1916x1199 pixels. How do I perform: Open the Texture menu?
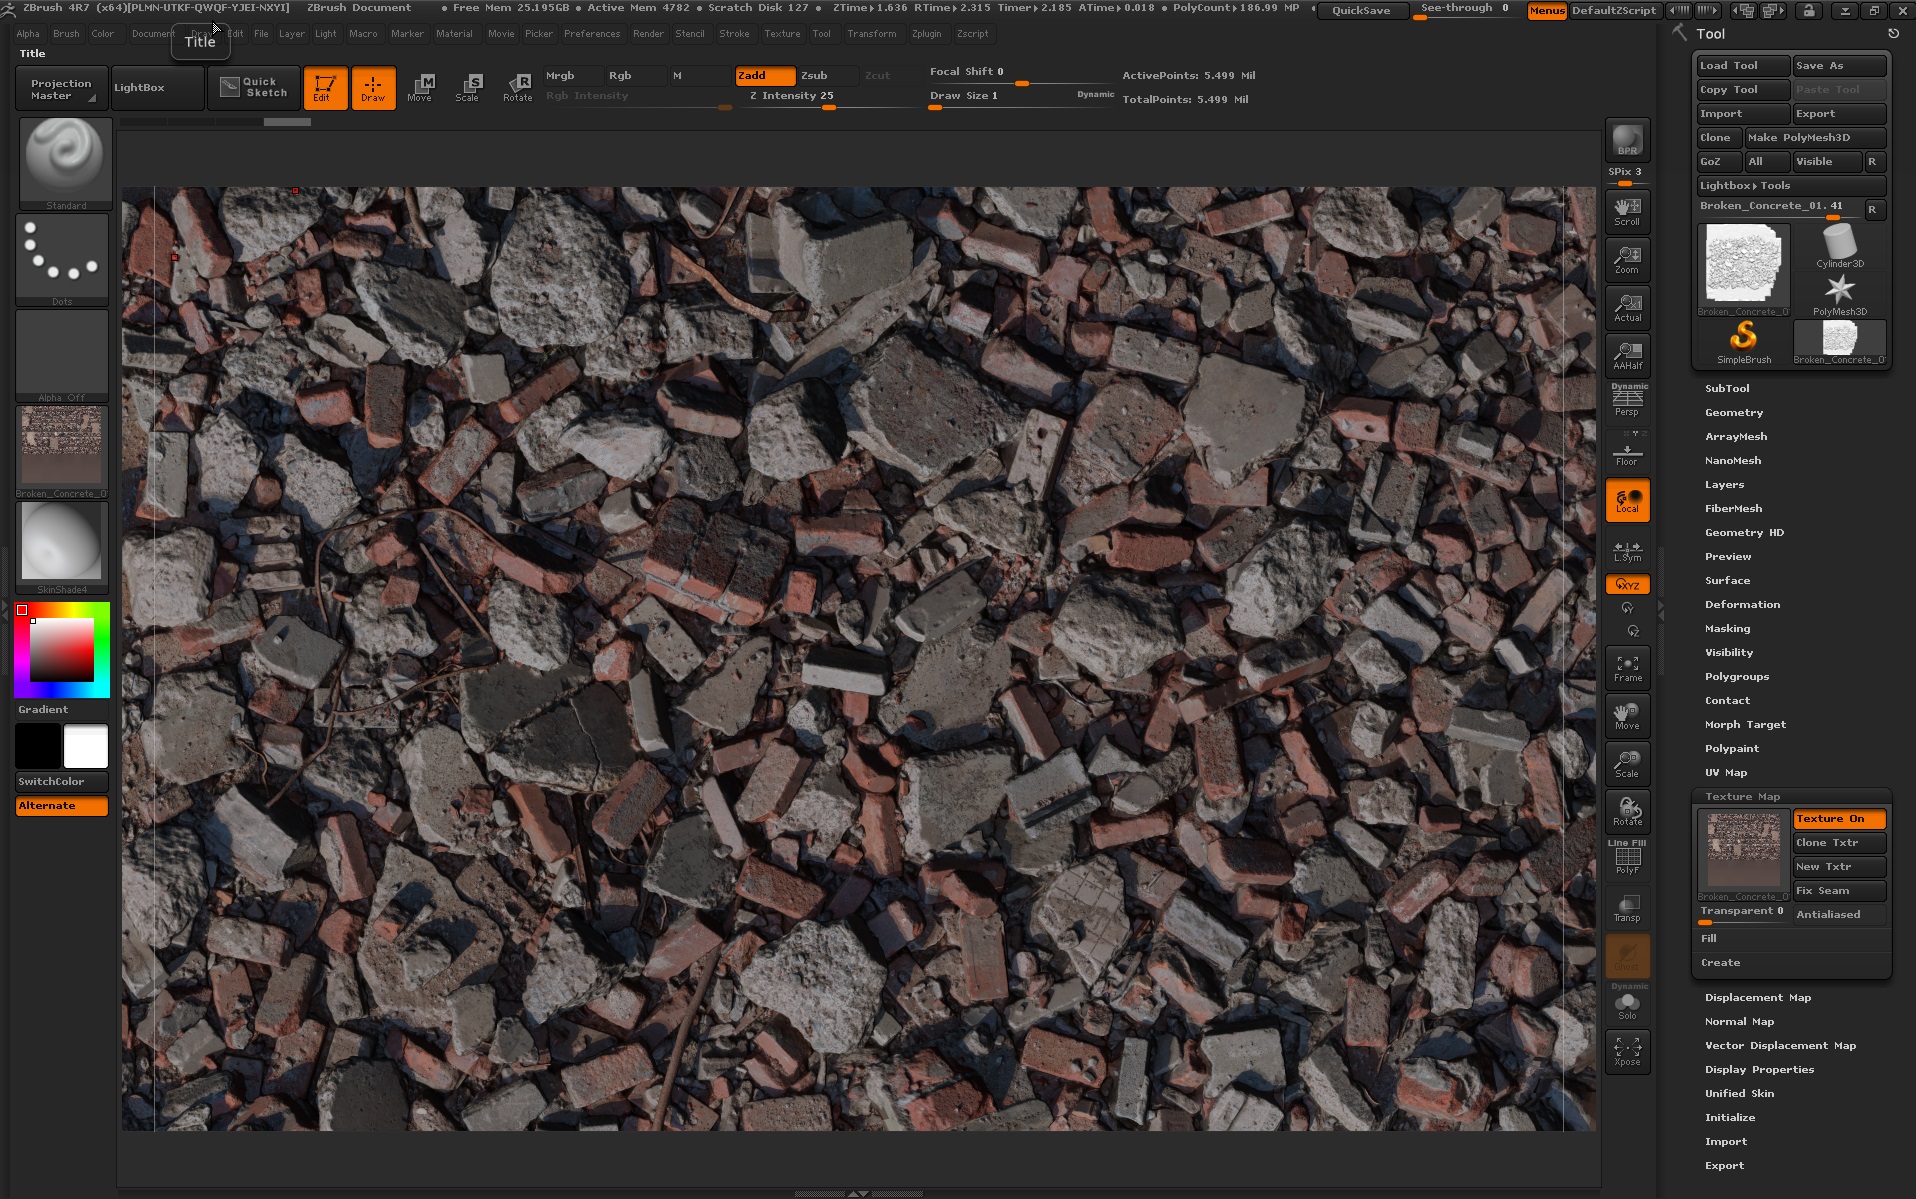point(782,34)
